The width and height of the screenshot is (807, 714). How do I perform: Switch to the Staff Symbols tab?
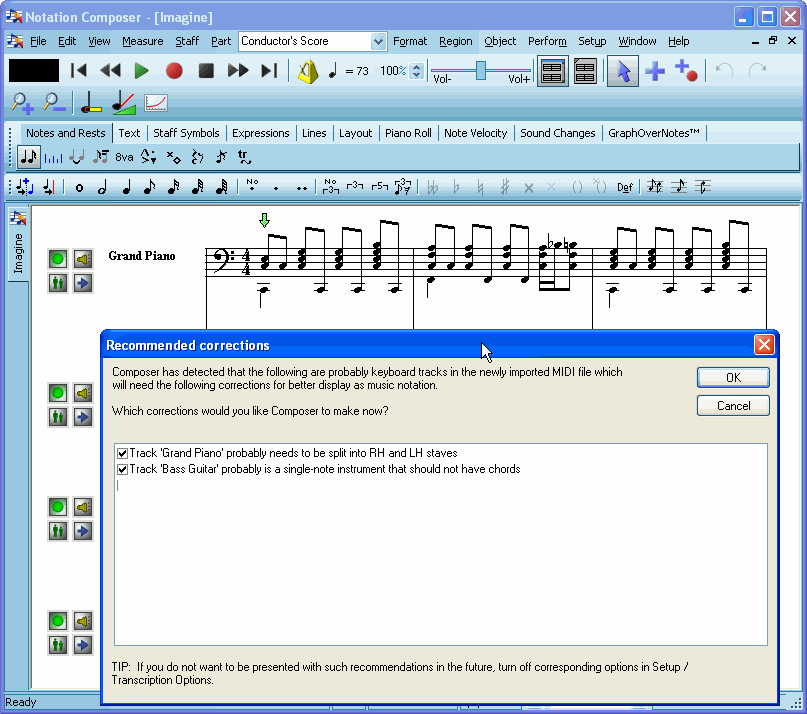[x=186, y=133]
